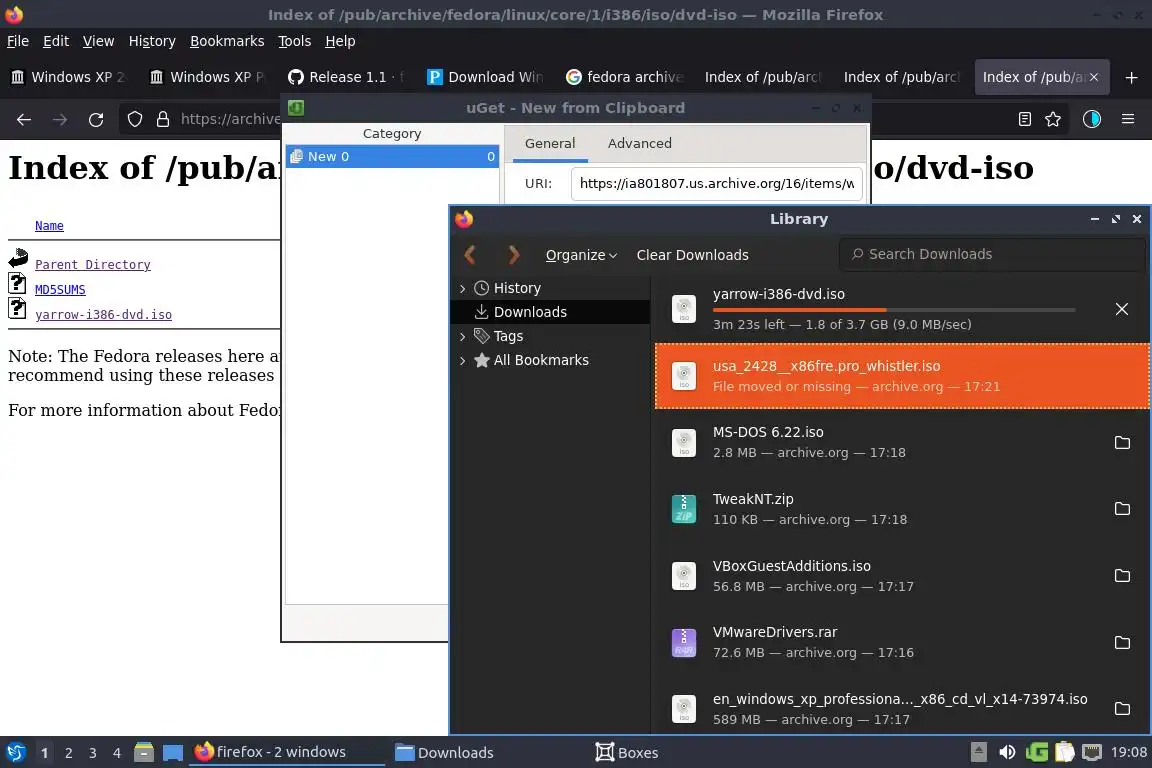
Task: Click the Firefox address bar
Action: click(x=229, y=119)
